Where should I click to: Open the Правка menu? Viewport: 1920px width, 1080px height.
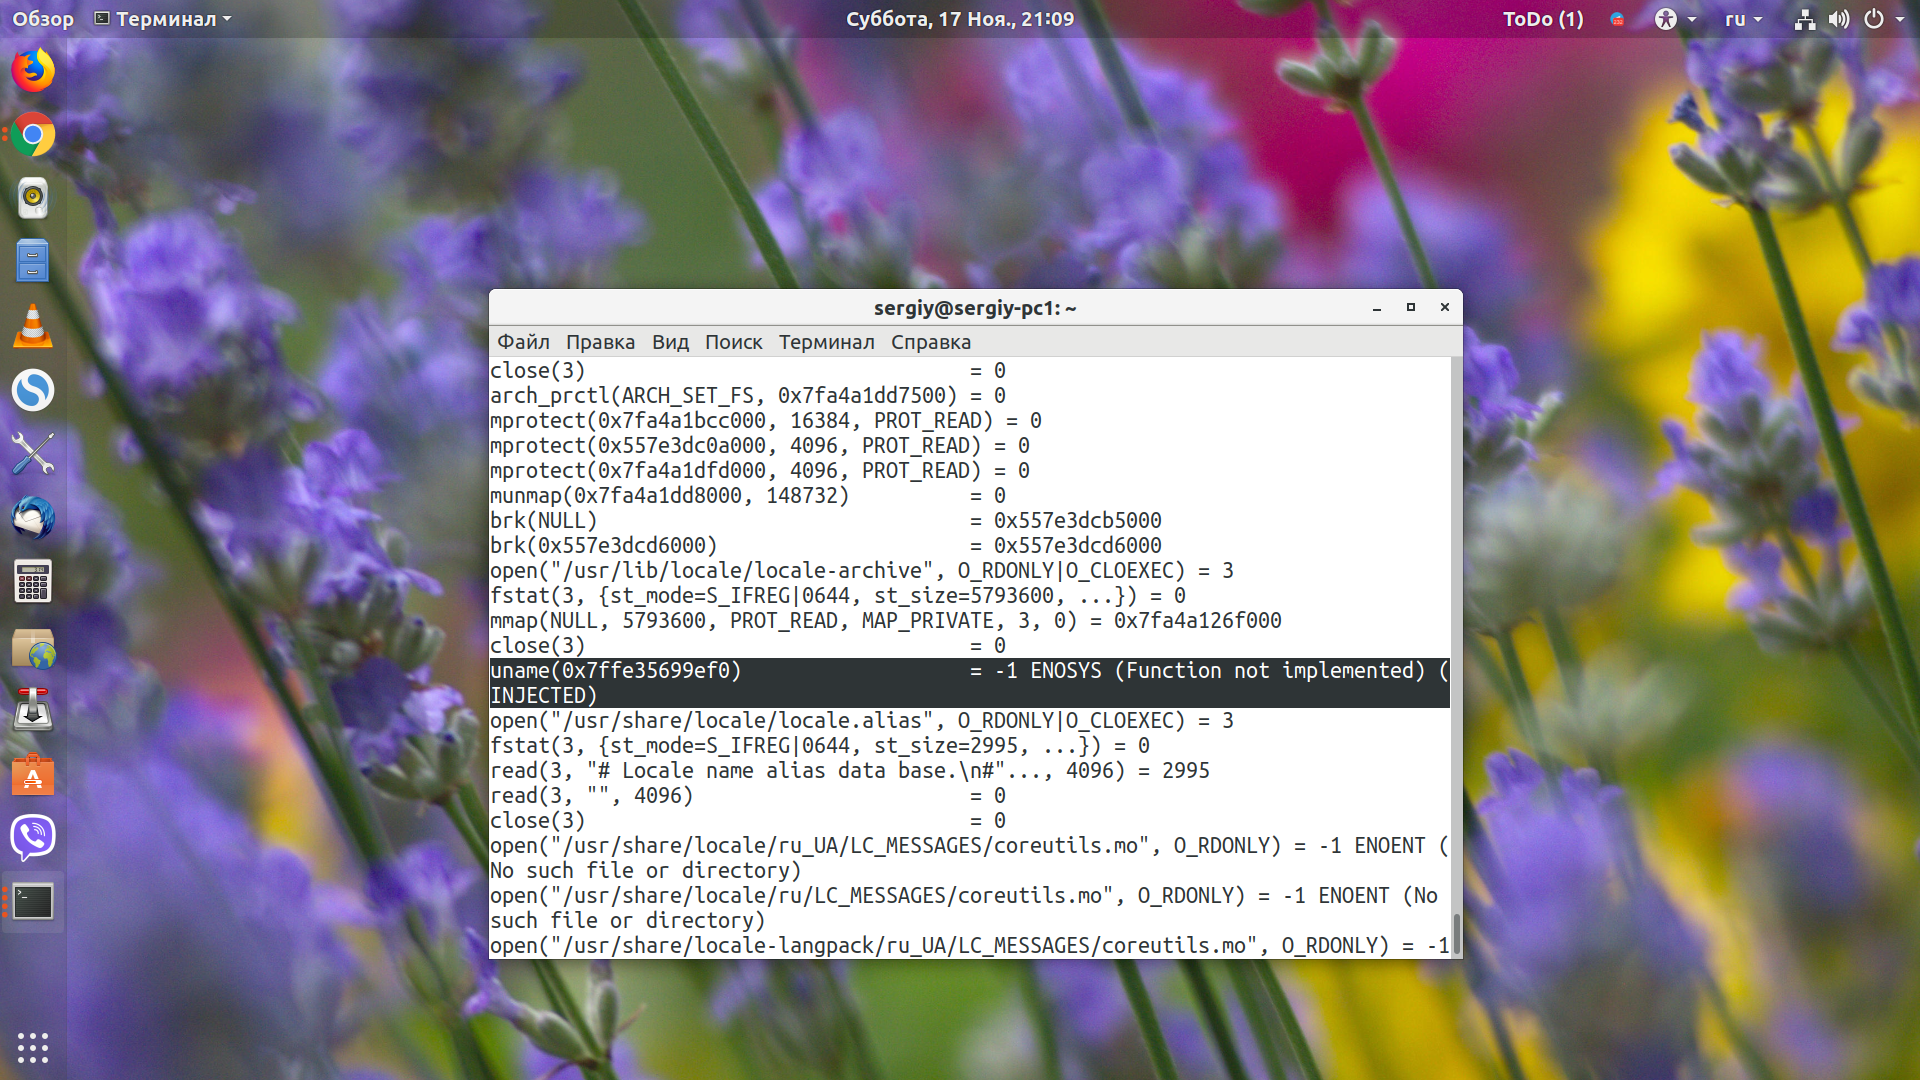pos(600,342)
